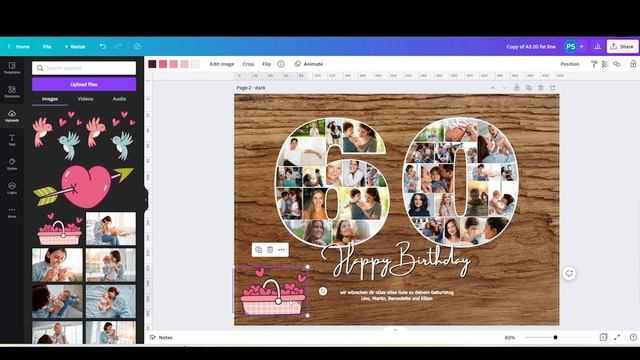
Task: Click the Crop button
Action: pyautogui.click(x=248, y=64)
